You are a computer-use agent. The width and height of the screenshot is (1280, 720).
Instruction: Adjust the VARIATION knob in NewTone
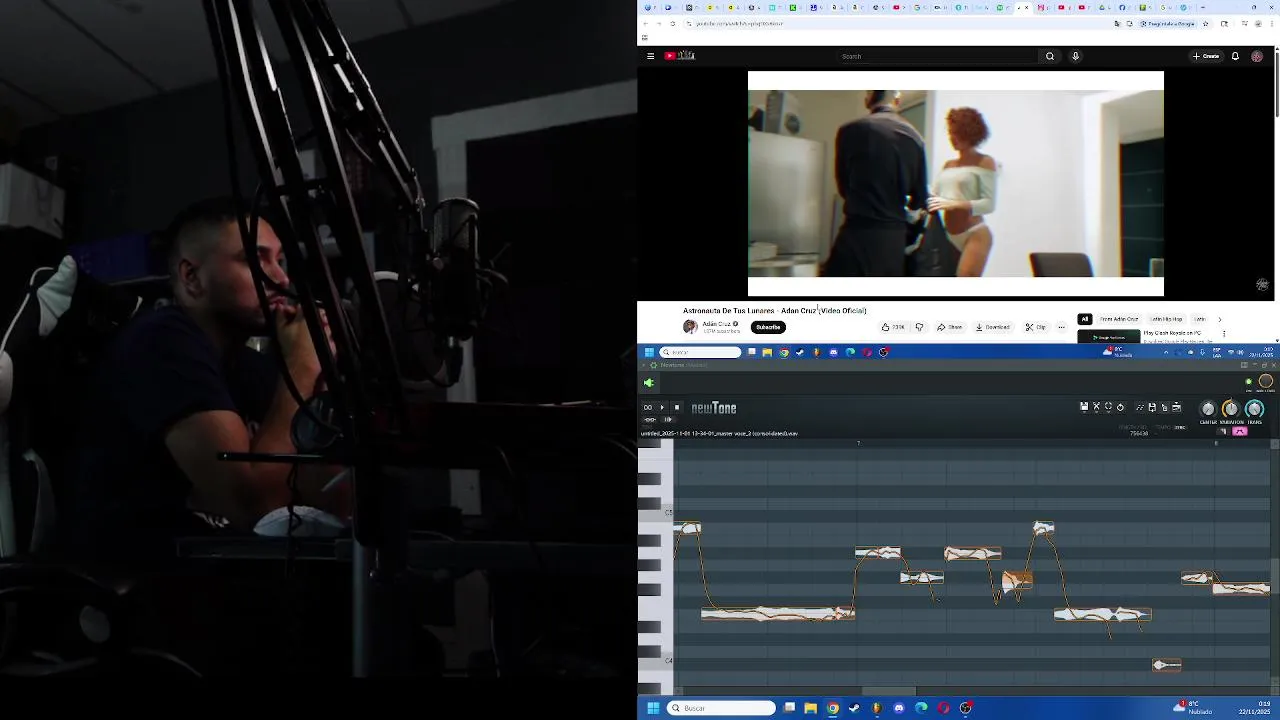click(x=1231, y=408)
